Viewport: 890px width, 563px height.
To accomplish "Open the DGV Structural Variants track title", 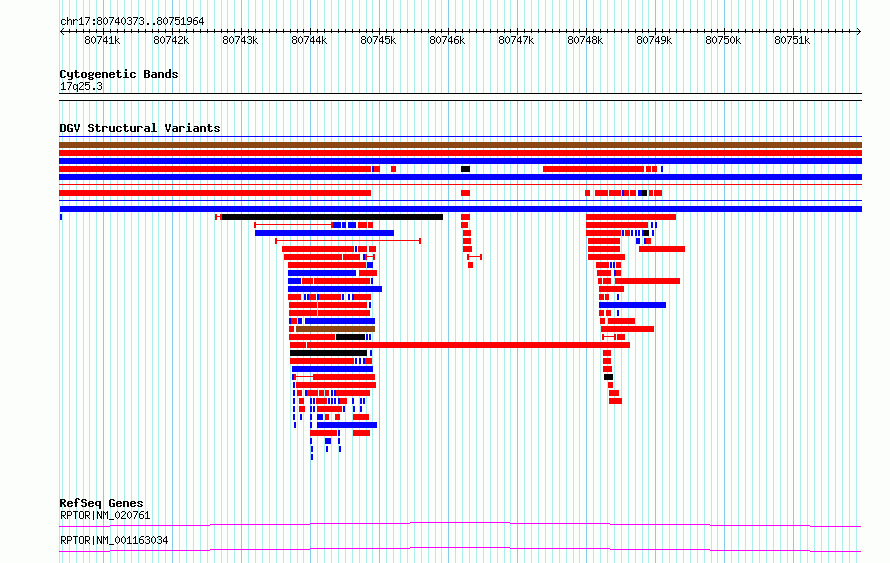I will (140, 128).
